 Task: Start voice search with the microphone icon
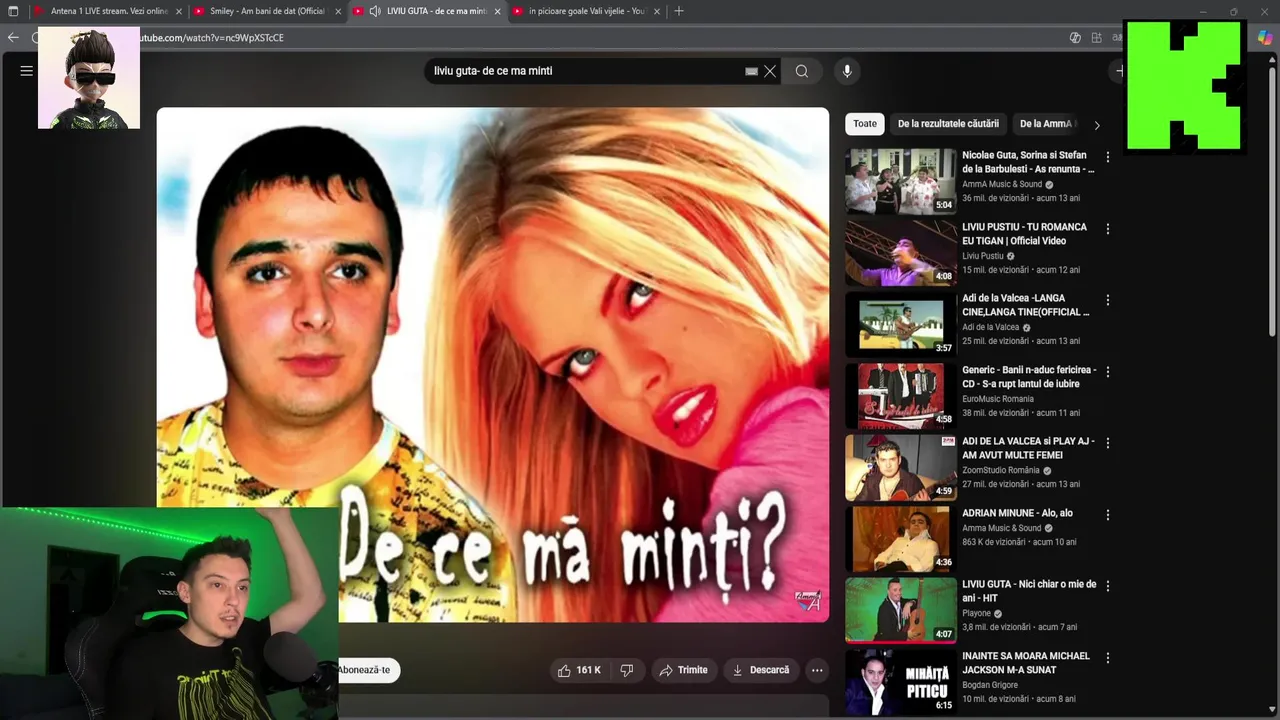pos(847,71)
